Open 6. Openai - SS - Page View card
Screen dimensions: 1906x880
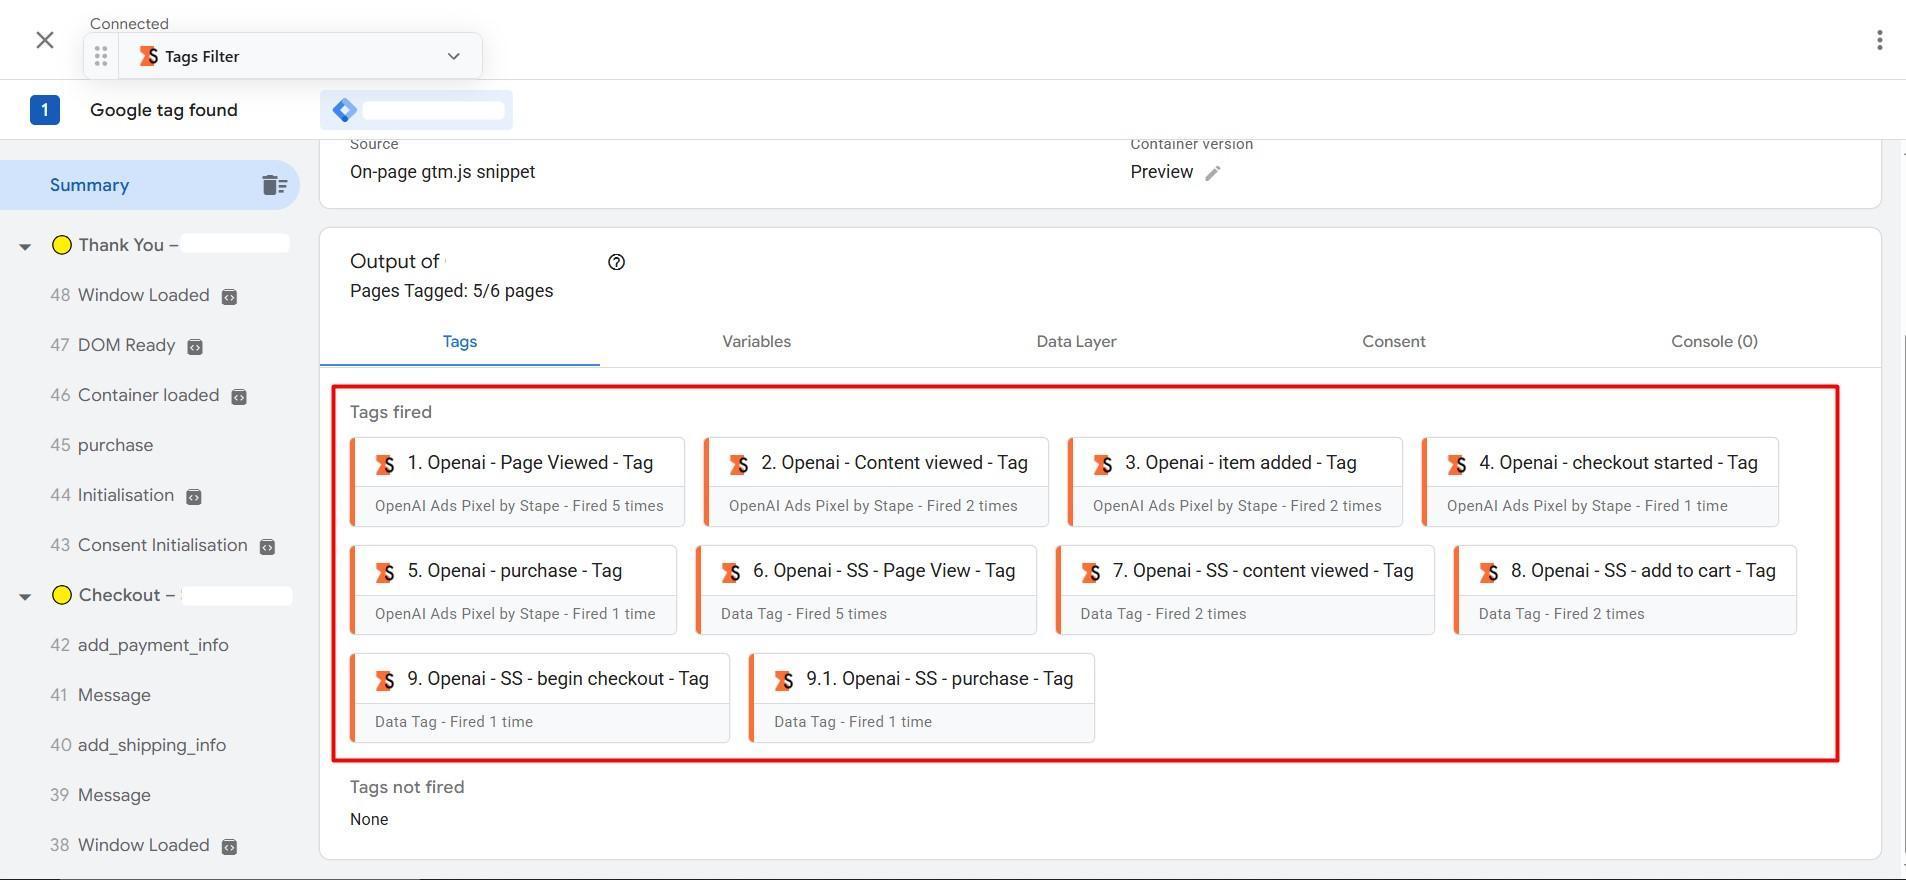pyautogui.click(x=866, y=590)
